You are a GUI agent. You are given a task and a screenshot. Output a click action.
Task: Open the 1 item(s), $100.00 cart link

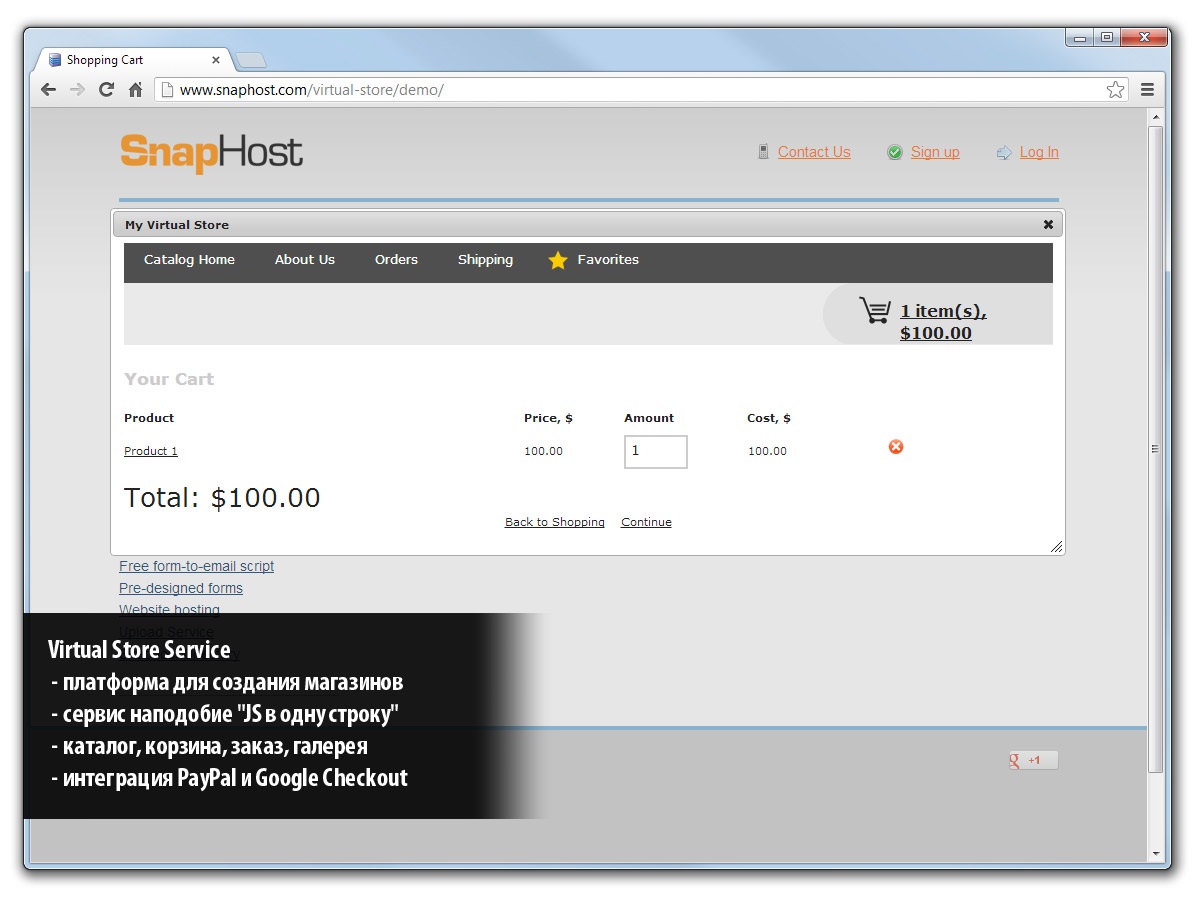click(943, 322)
